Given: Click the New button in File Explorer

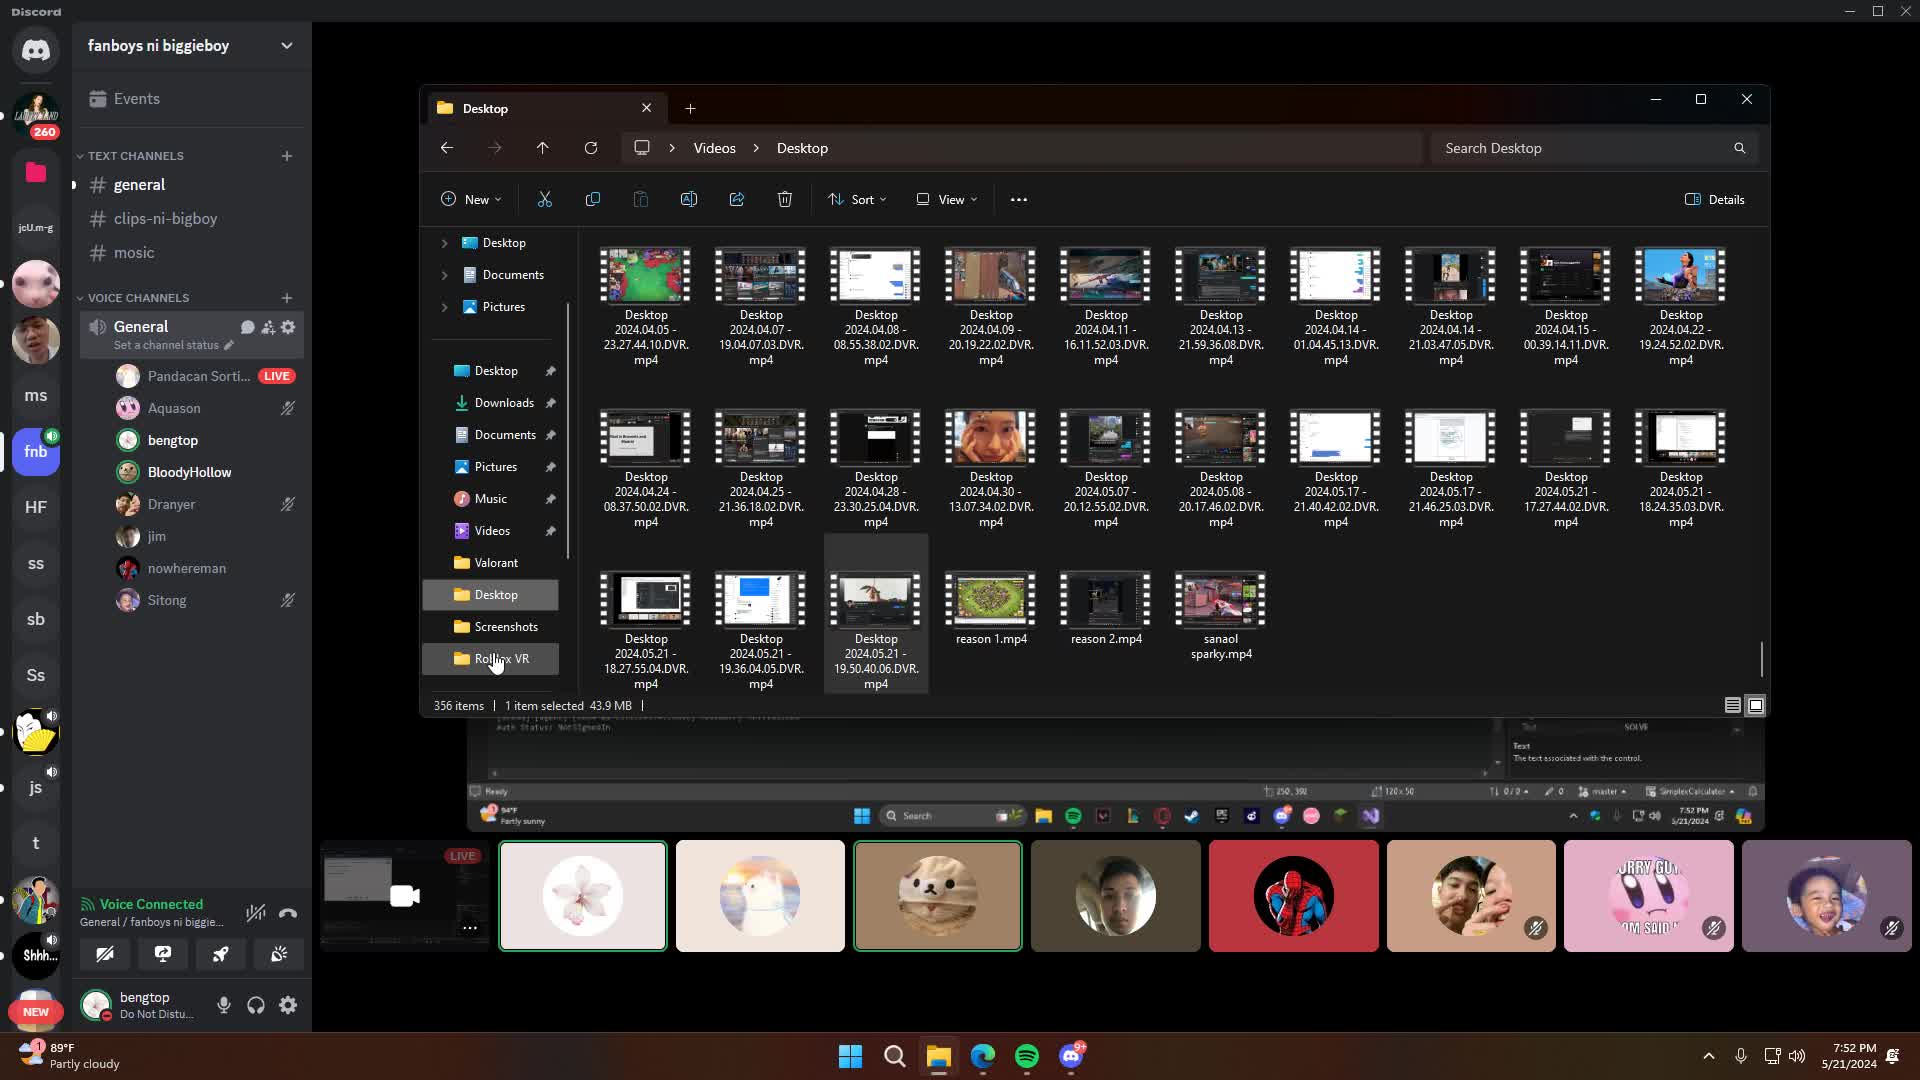Looking at the screenshot, I should point(470,199).
